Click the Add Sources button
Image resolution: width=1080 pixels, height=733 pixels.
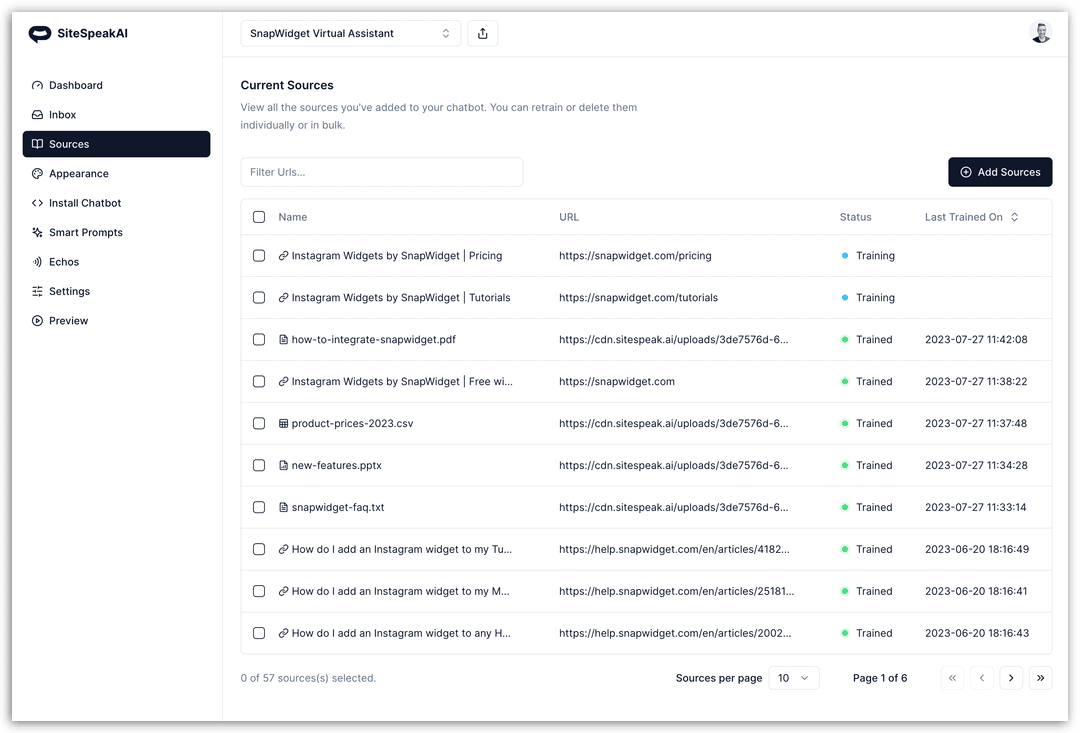1000,172
